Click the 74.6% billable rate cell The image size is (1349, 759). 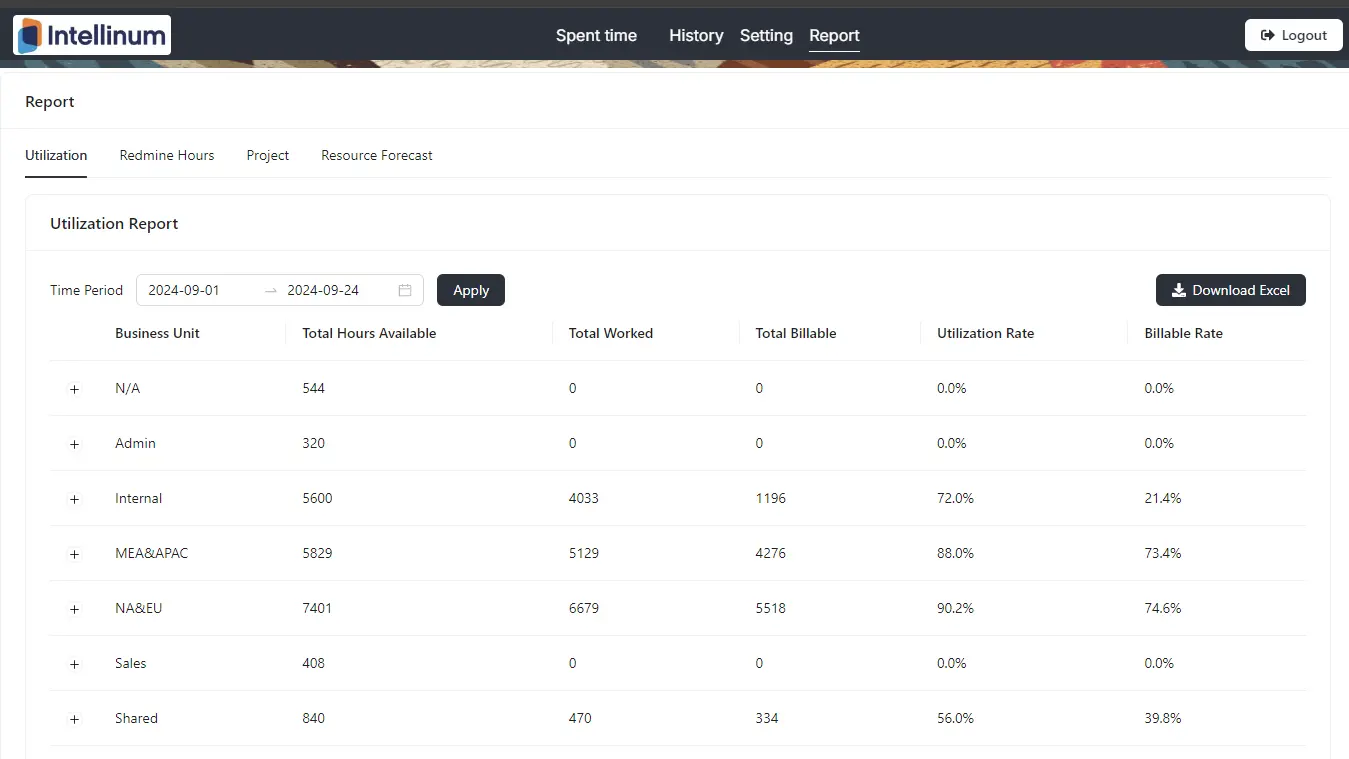[1163, 608]
